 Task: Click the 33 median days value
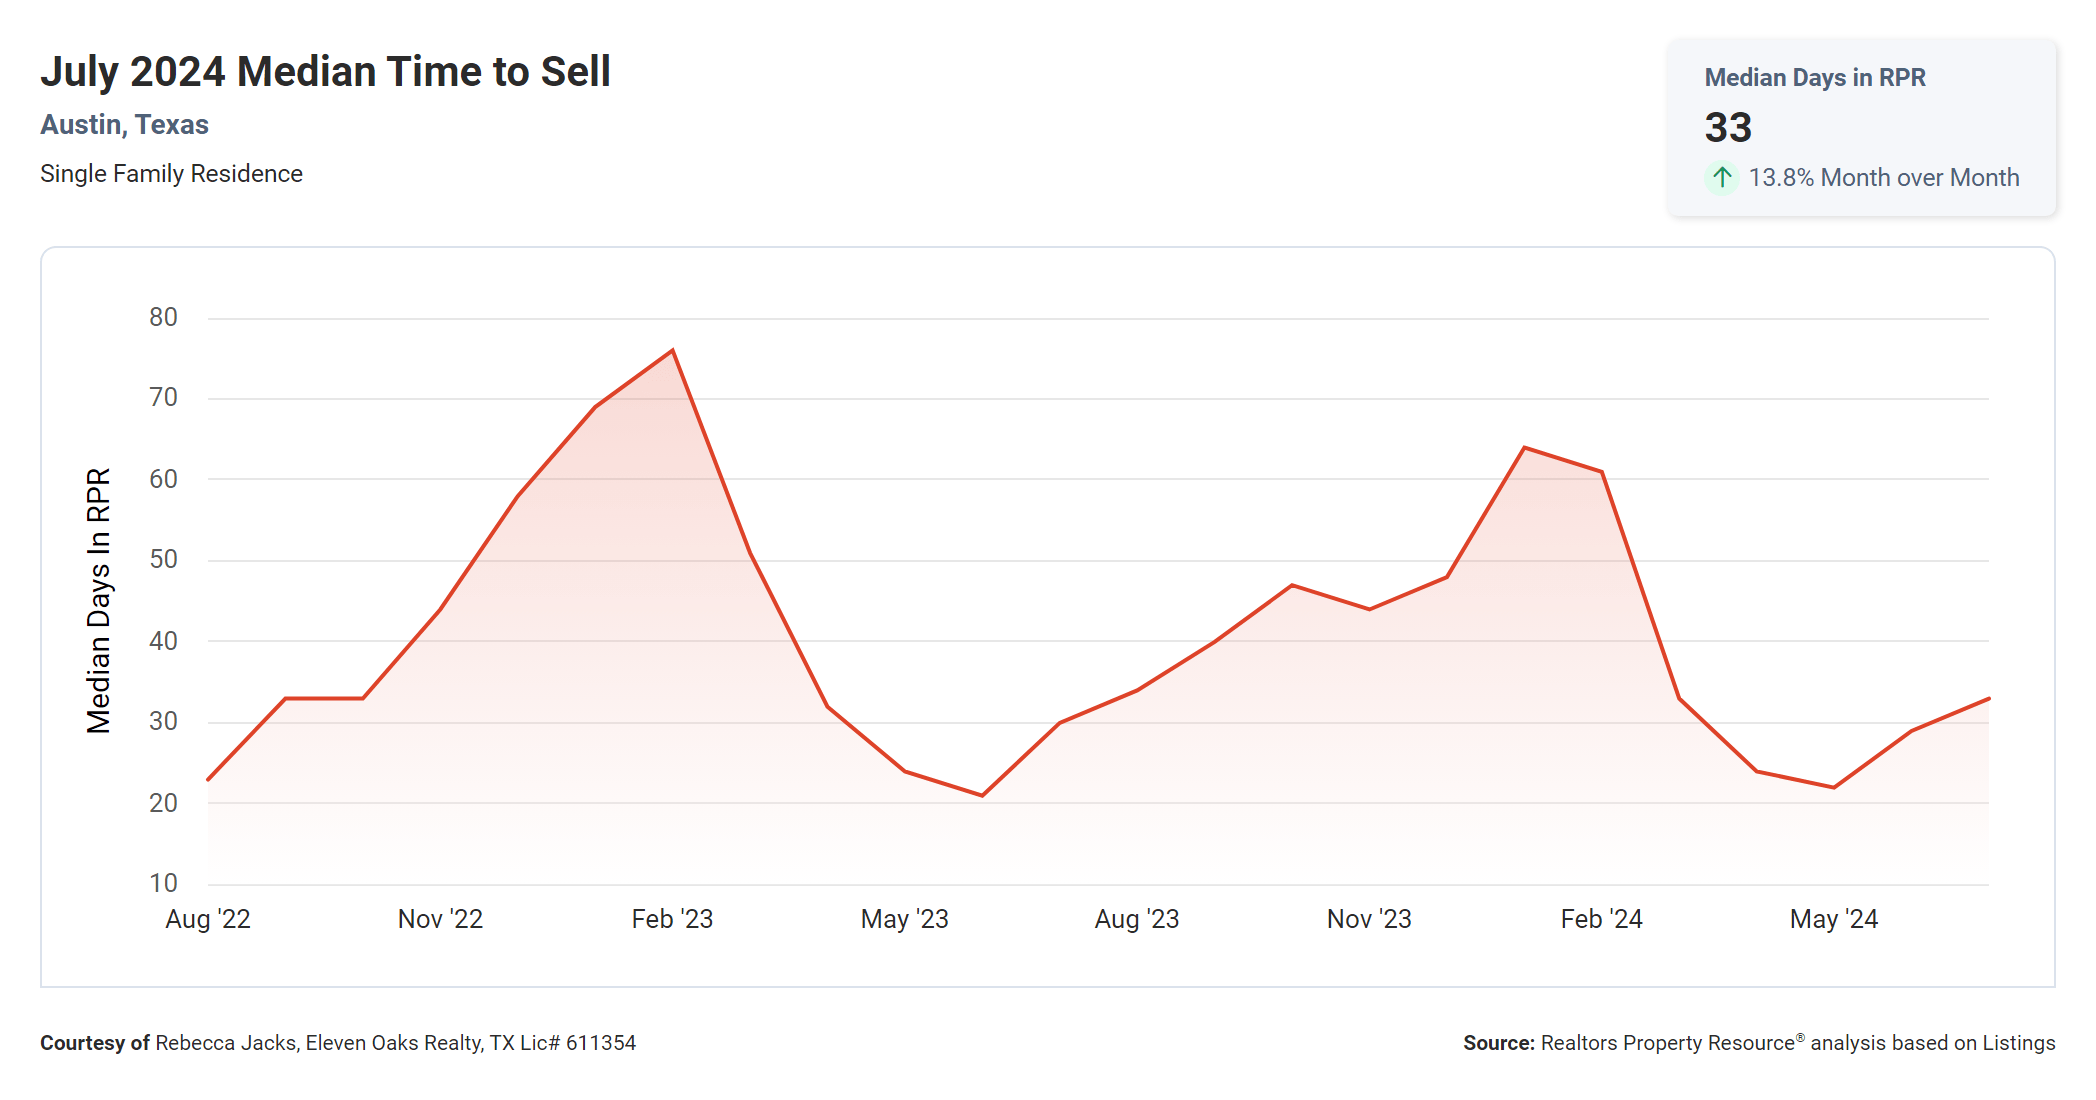[x=1728, y=128]
